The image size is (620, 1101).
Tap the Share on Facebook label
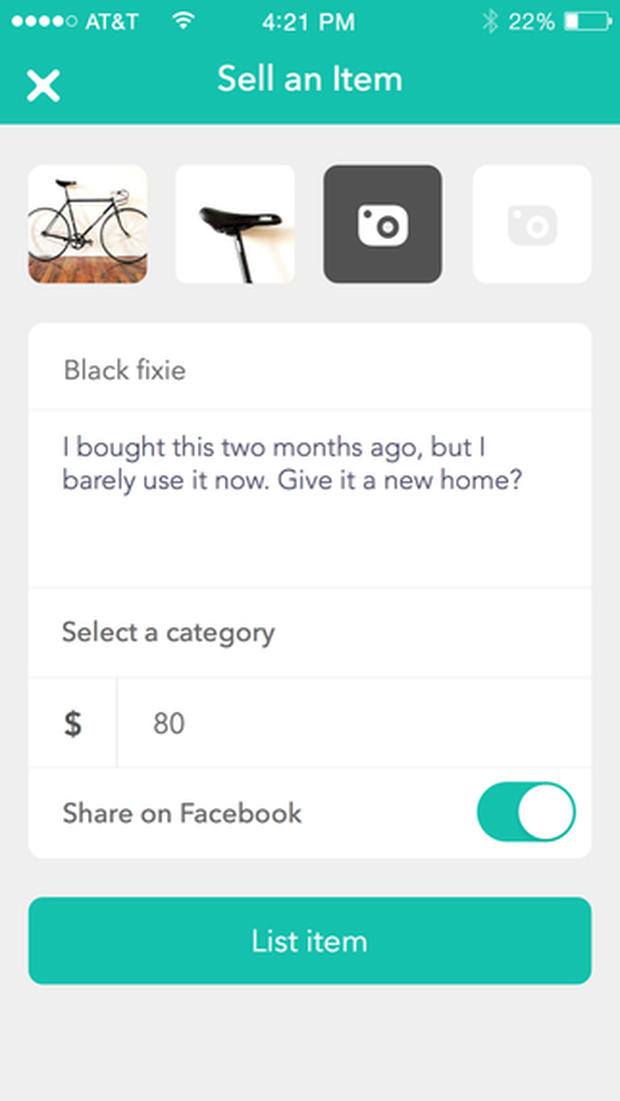[182, 813]
